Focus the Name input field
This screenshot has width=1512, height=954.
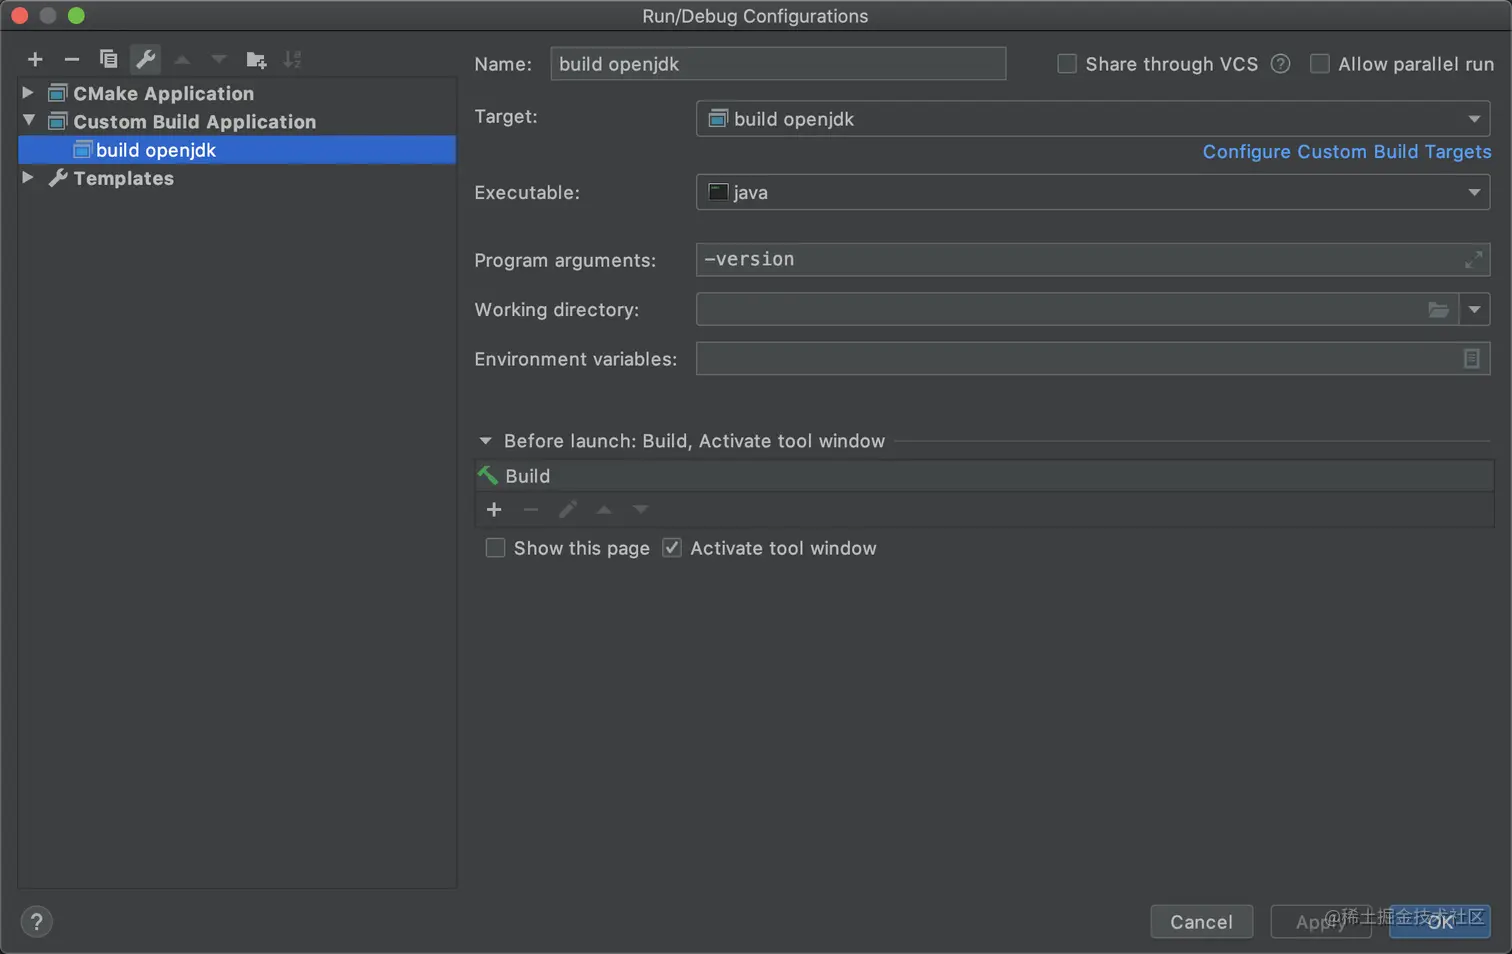778,64
